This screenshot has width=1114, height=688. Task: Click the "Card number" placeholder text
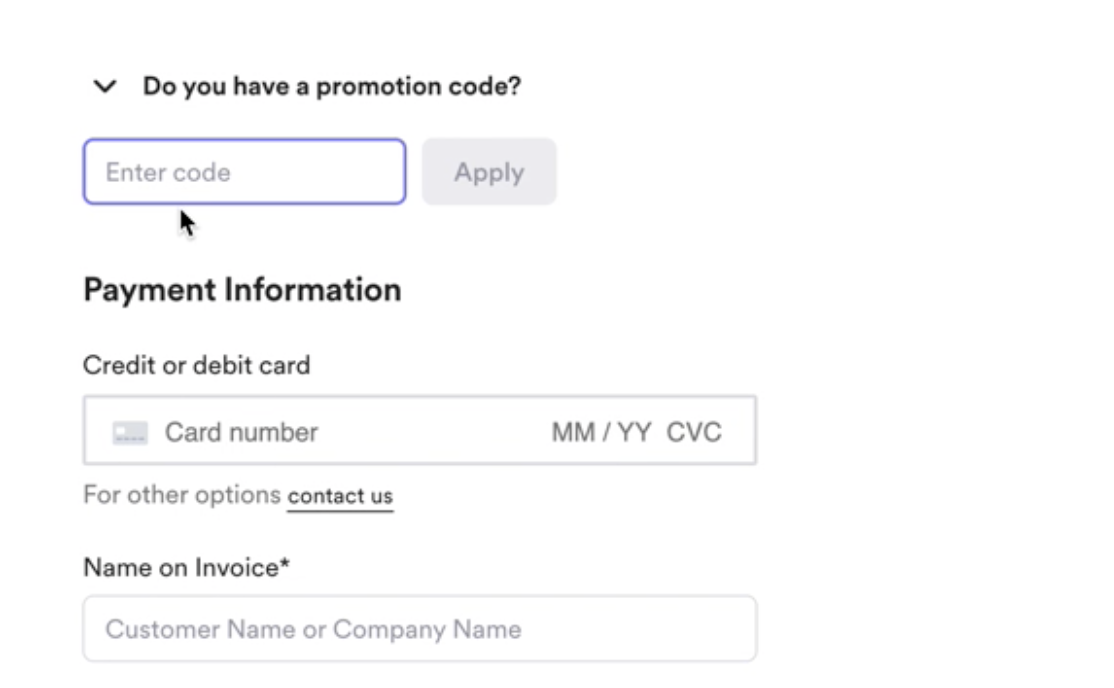241,432
